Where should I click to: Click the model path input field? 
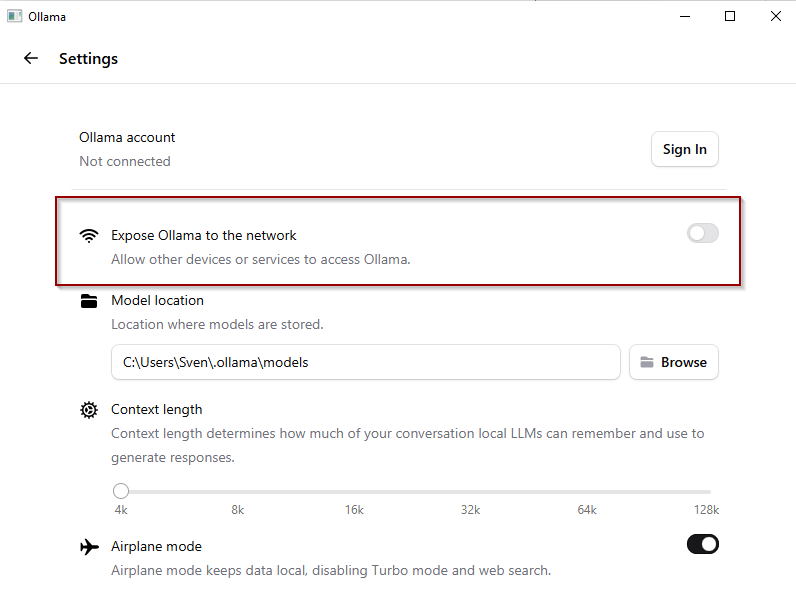point(365,362)
